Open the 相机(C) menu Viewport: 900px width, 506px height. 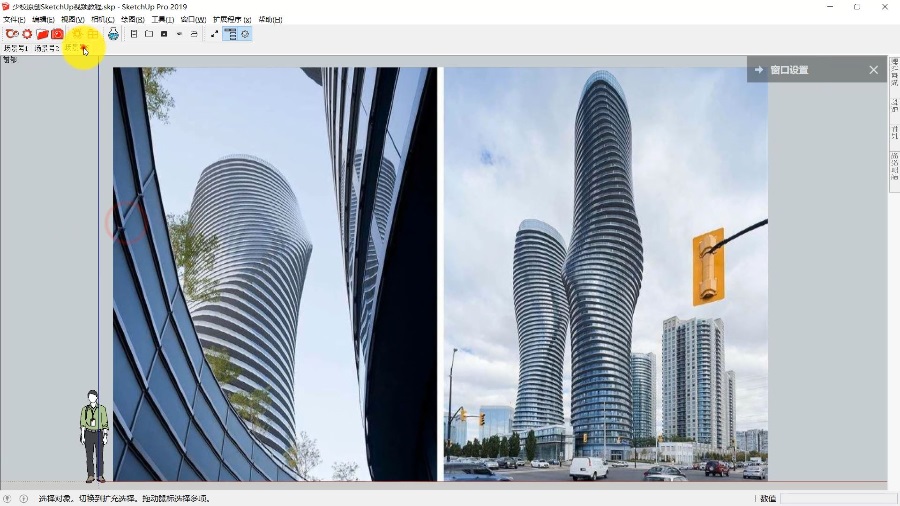pyautogui.click(x=103, y=20)
